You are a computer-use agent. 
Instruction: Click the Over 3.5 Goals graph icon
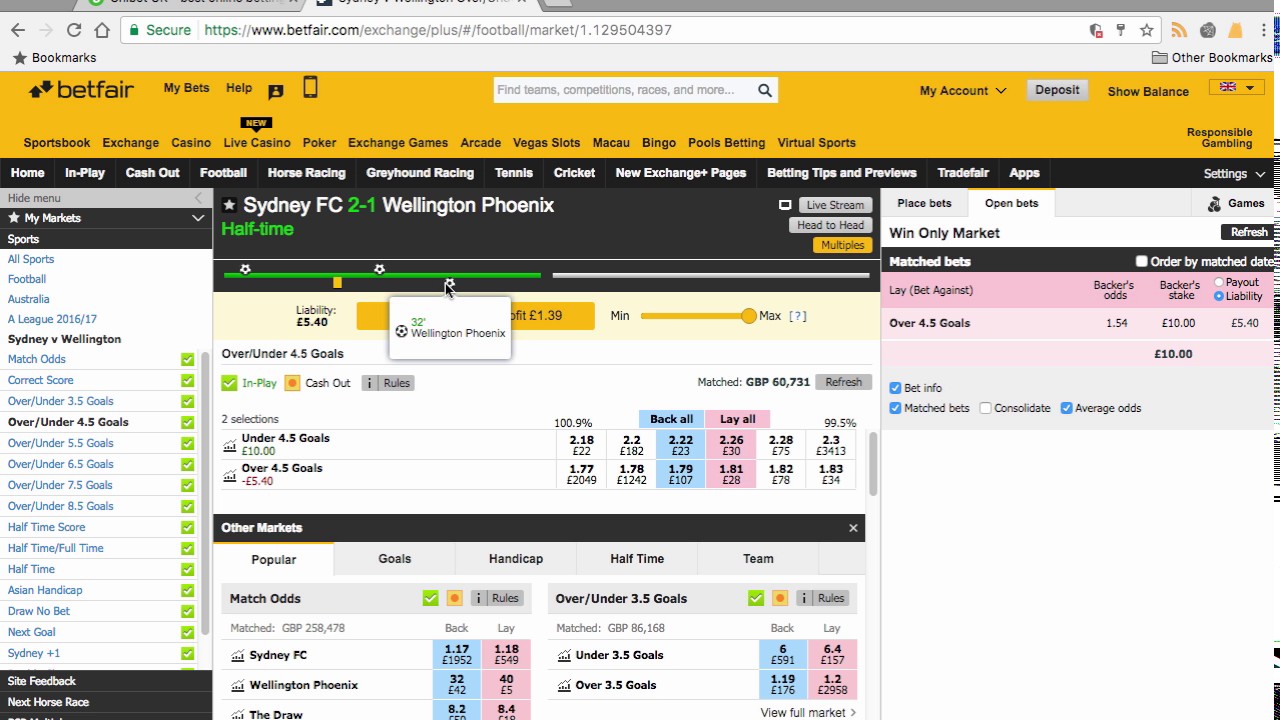pyautogui.click(x=564, y=686)
